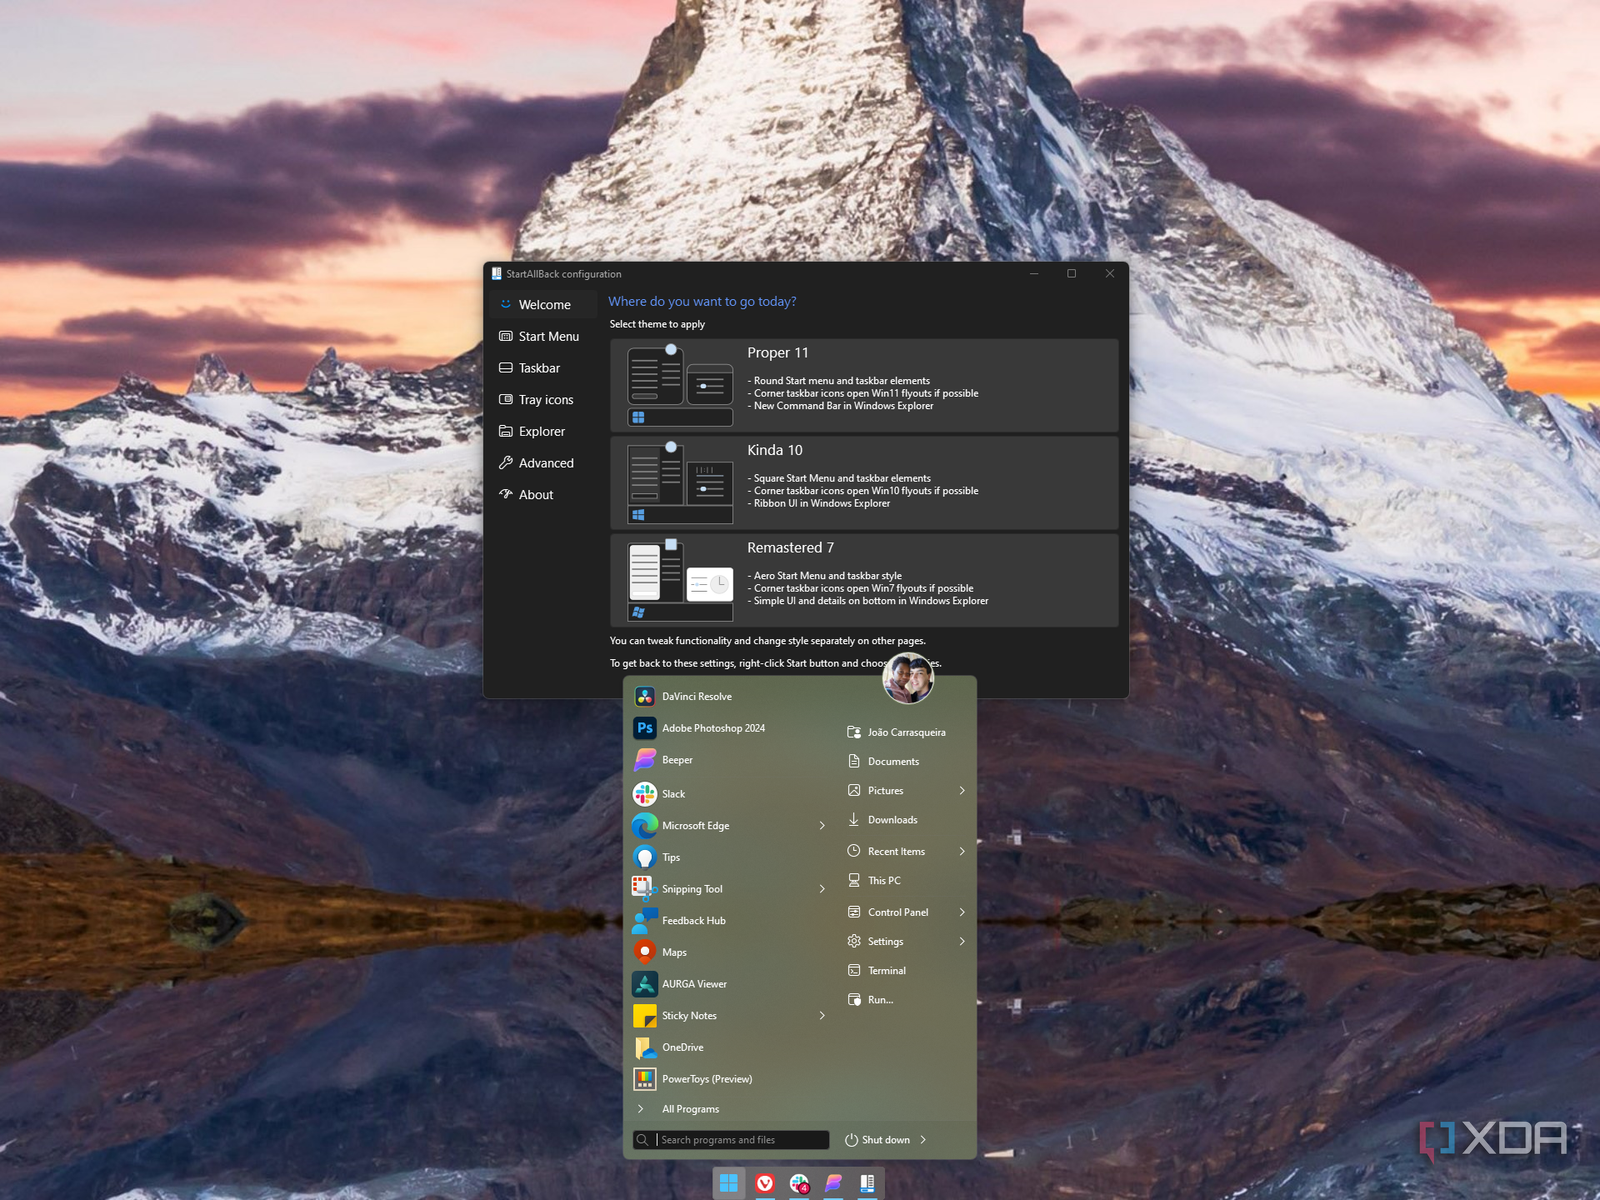Click the Vivaldi browser taskbar icon
This screenshot has width=1600, height=1200.
pos(765,1184)
